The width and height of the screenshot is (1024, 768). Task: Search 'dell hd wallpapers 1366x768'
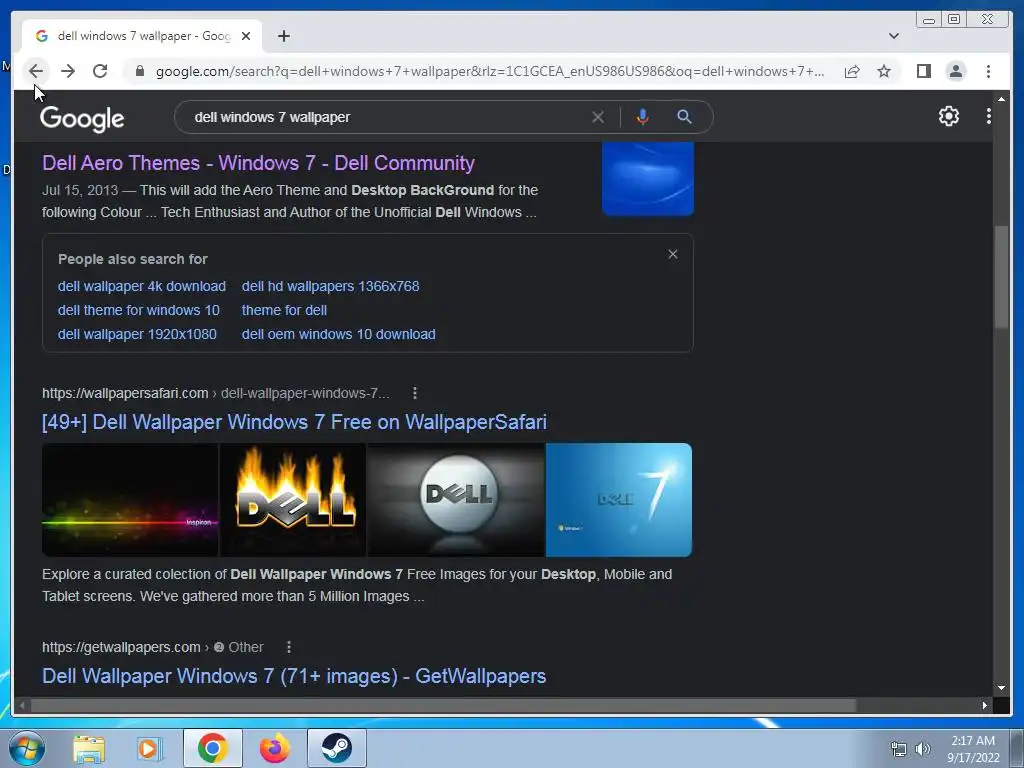tap(330, 286)
